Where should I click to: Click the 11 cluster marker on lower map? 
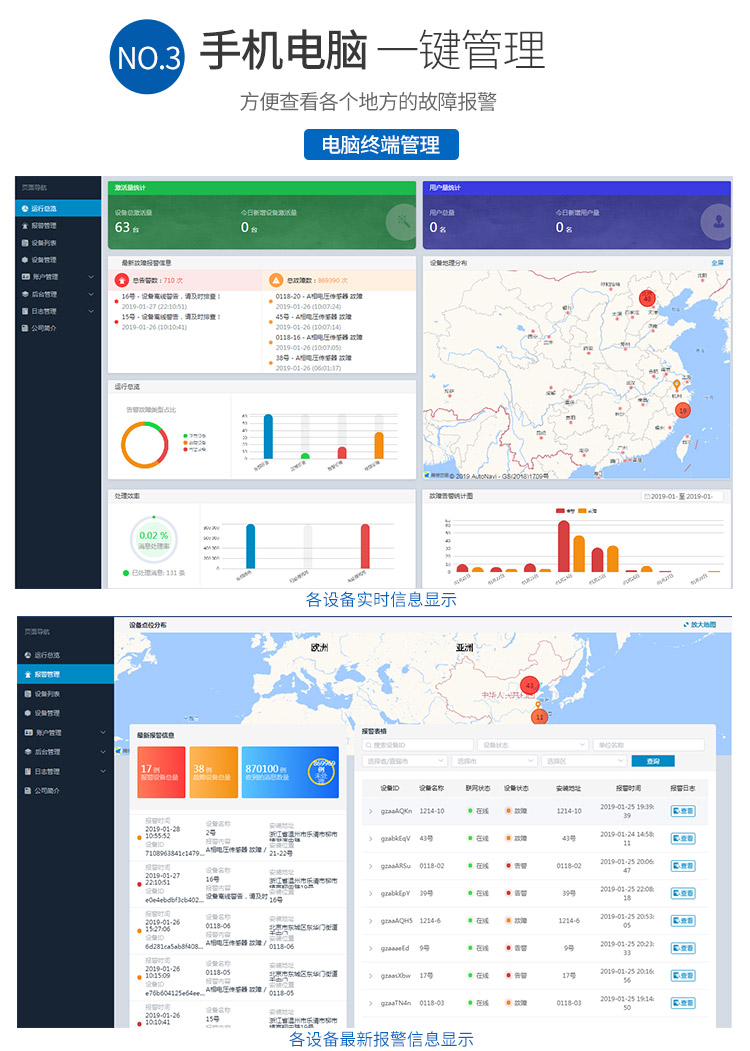coord(539,716)
